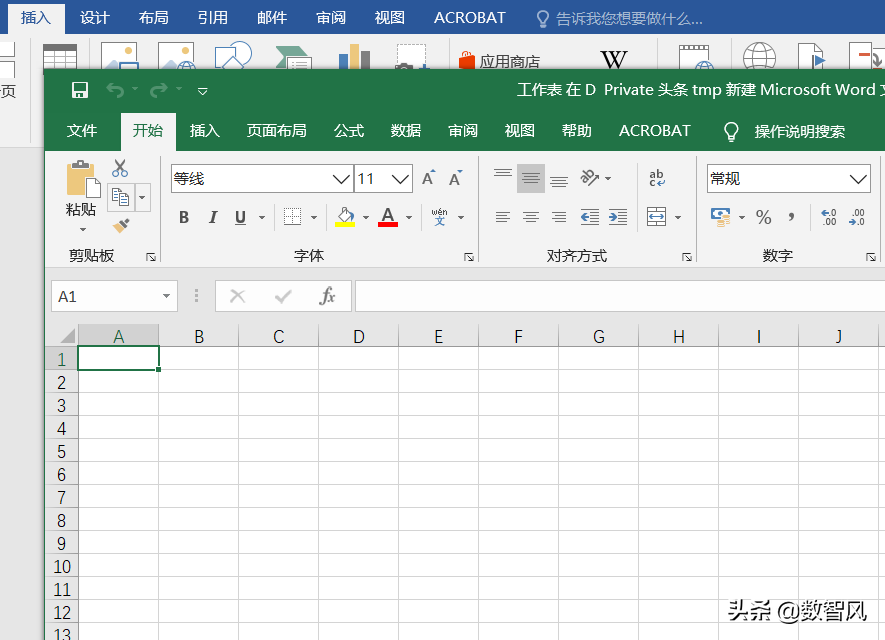Click the Save icon in Quick Access Toolbar
This screenshot has height=640, width=885.
coord(78,89)
